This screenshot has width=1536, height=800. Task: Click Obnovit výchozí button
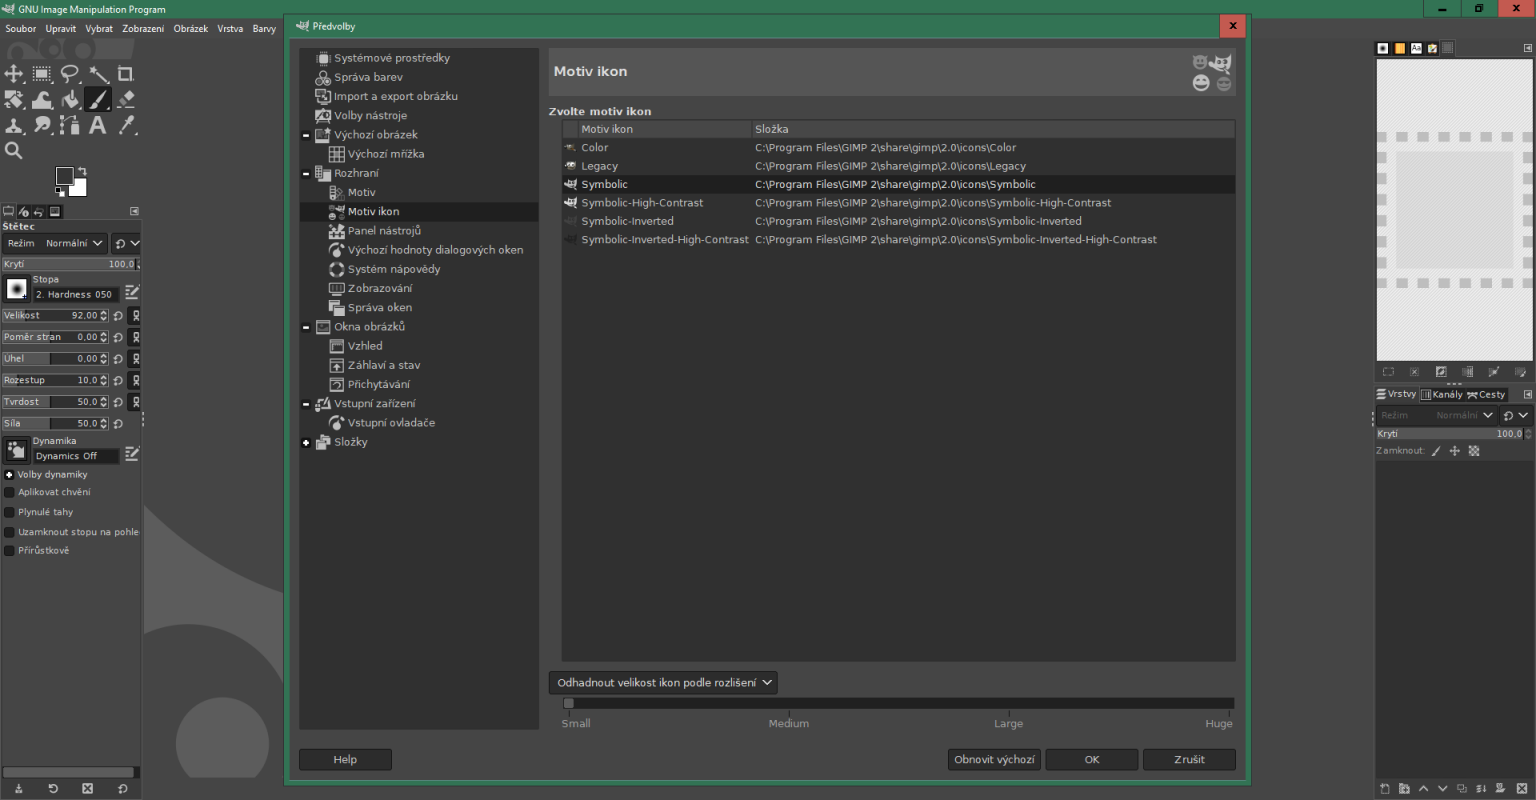[994, 760]
